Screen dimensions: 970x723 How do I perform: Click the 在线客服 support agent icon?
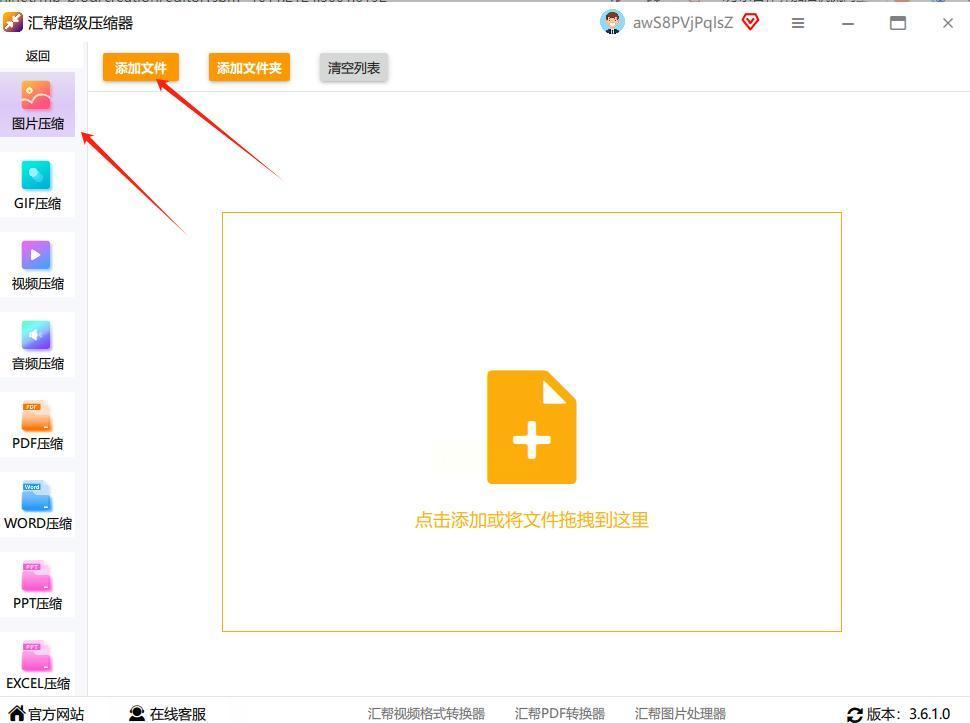[137, 713]
